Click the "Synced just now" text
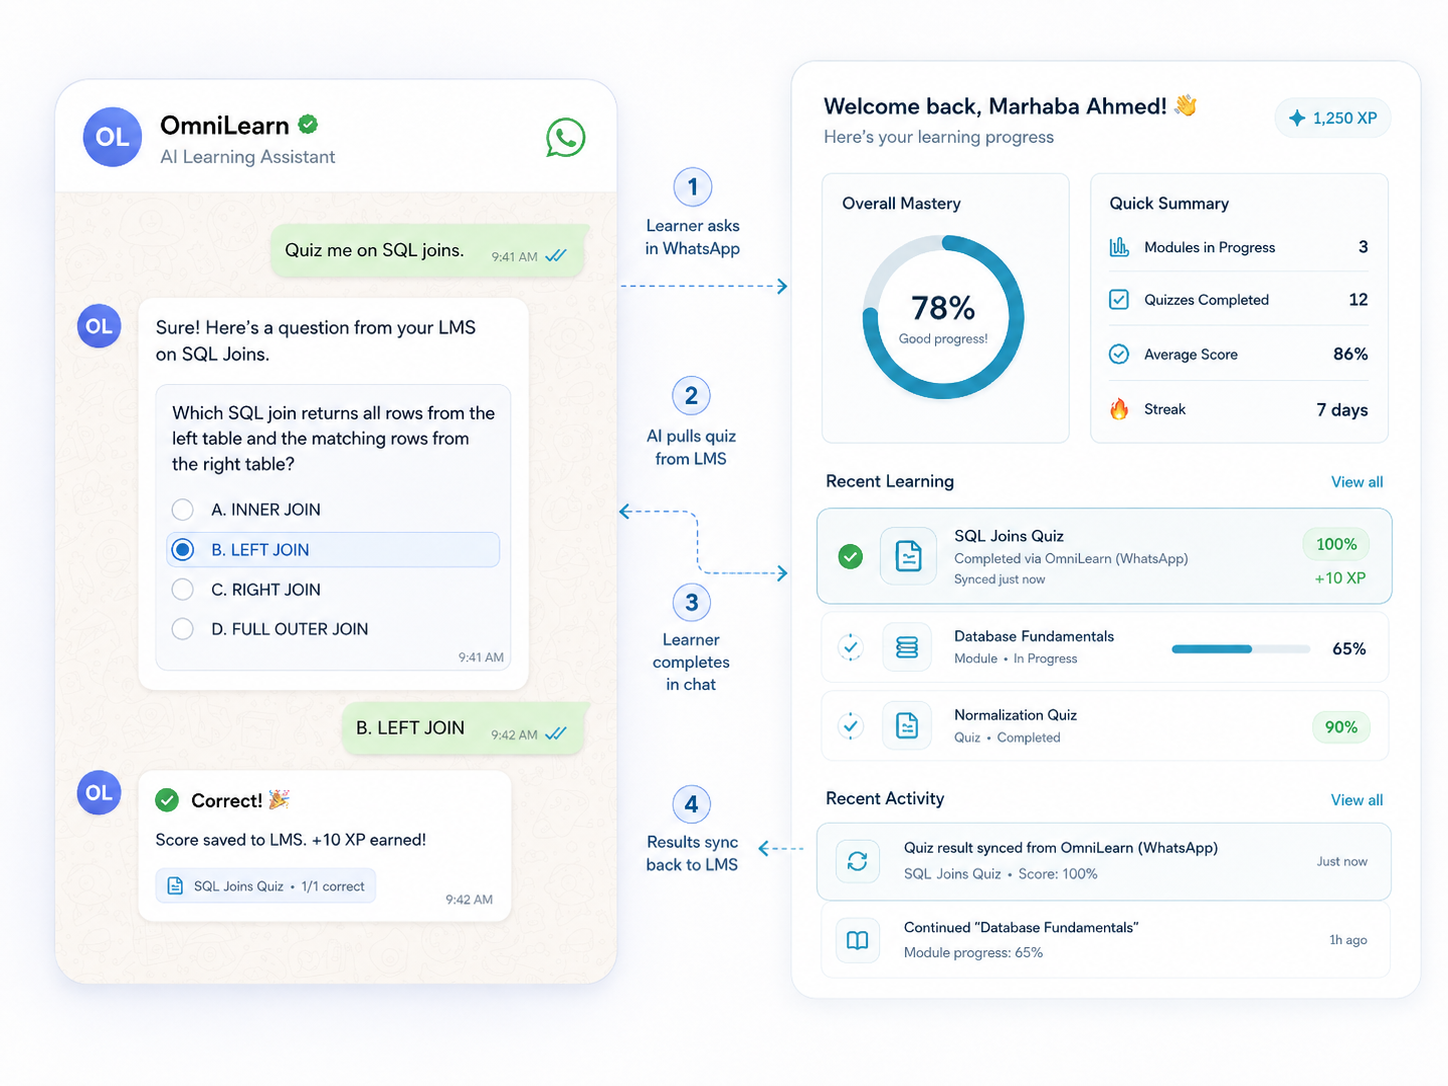Screen dimensions: 1448x1086 (x=999, y=579)
